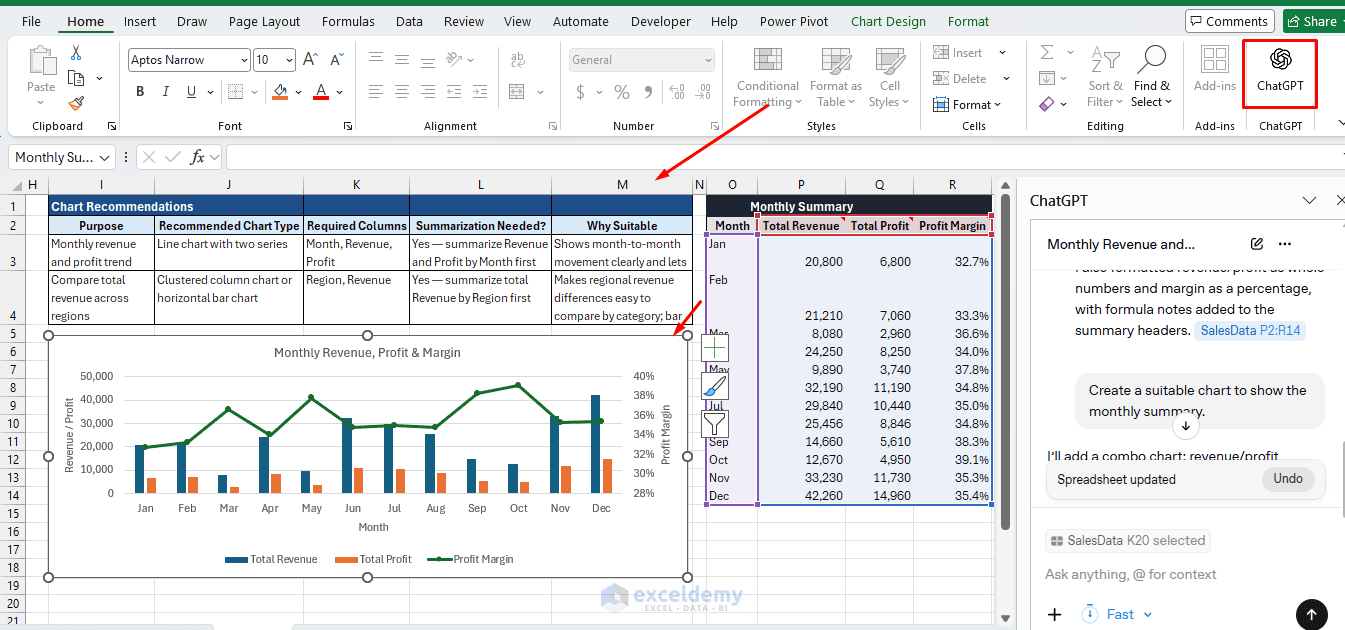Screen dimensions: 1345x630
Task: Apply the orange fill color bucket
Action: pos(280,91)
